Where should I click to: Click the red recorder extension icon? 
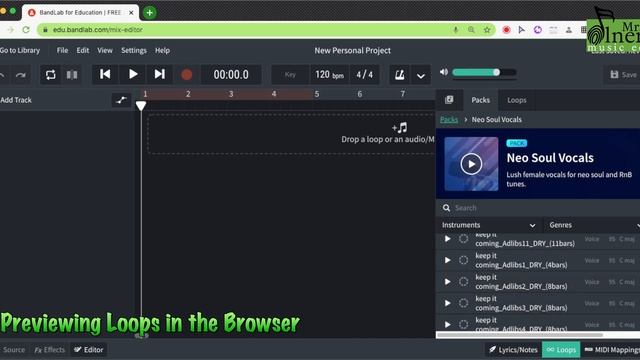click(x=507, y=30)
